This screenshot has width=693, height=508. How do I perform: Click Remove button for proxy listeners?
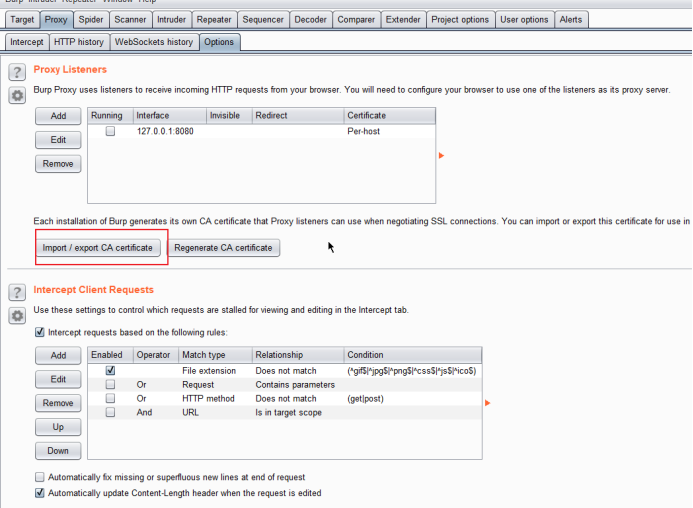[58, 164]
